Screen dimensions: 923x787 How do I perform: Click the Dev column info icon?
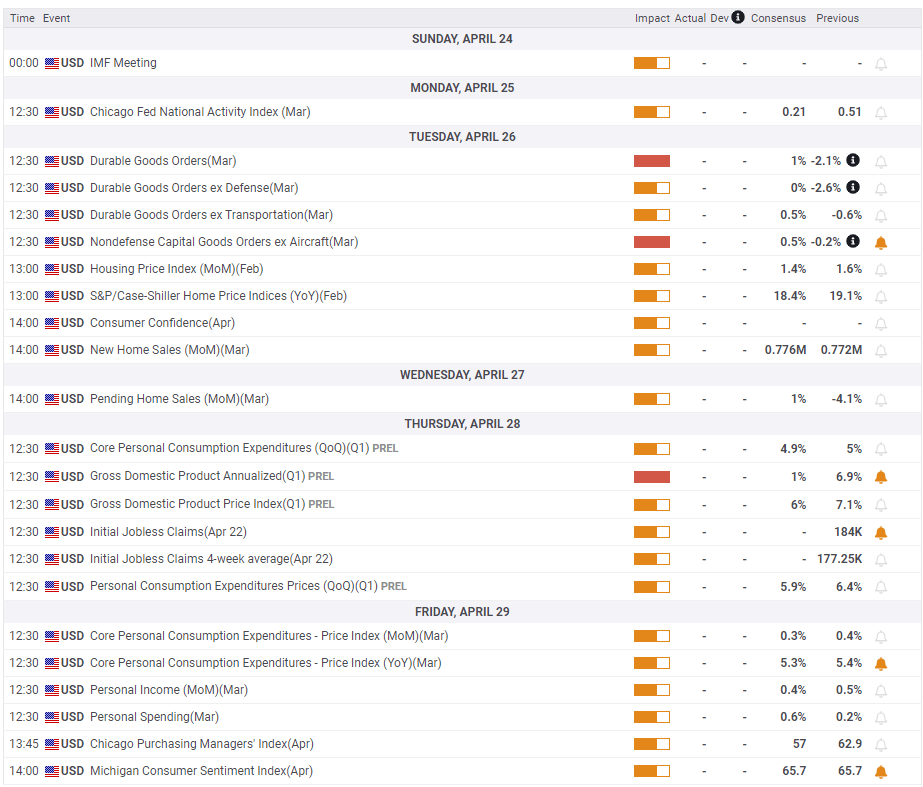click(738, 17)
